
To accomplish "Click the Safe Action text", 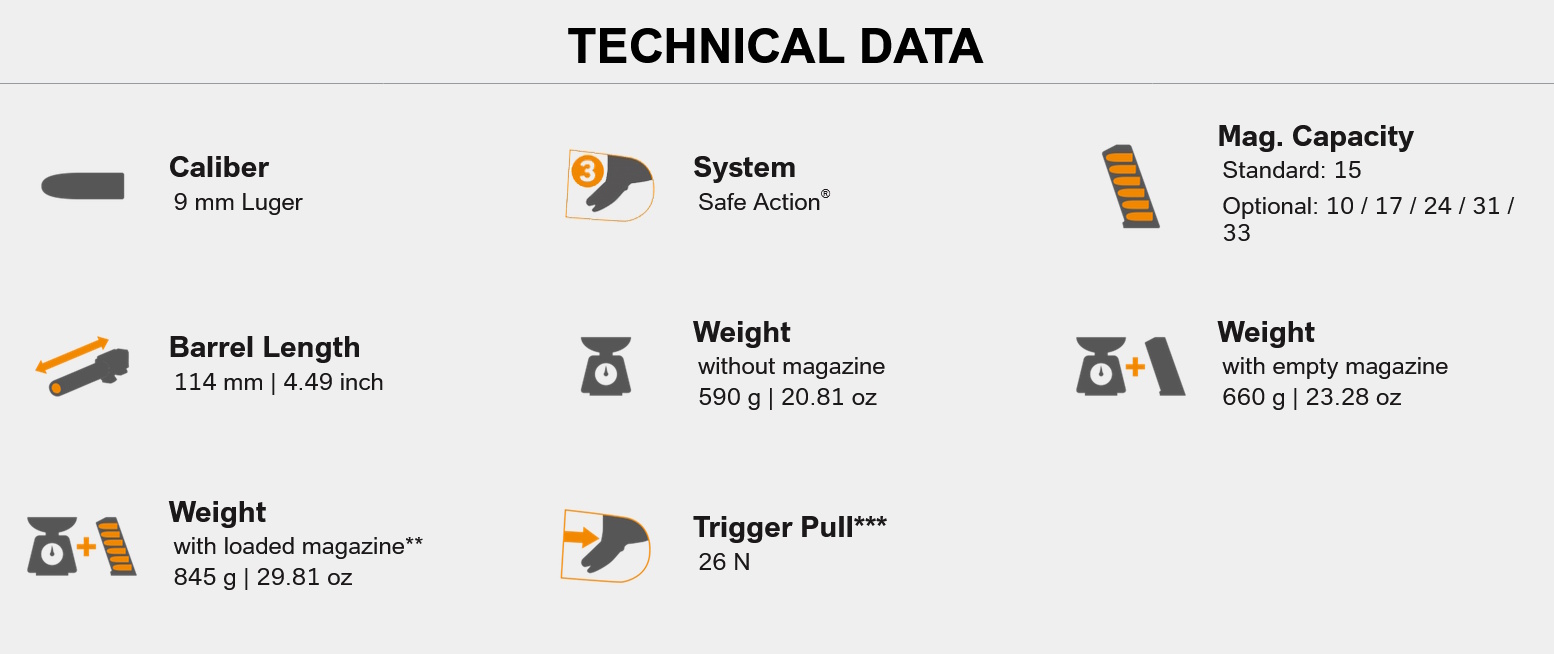I will (x=759, y=202).
